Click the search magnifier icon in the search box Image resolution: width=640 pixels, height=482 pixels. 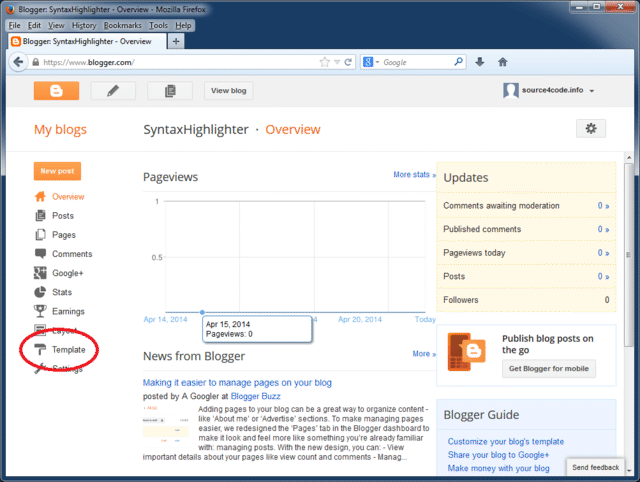coord(458,62)
